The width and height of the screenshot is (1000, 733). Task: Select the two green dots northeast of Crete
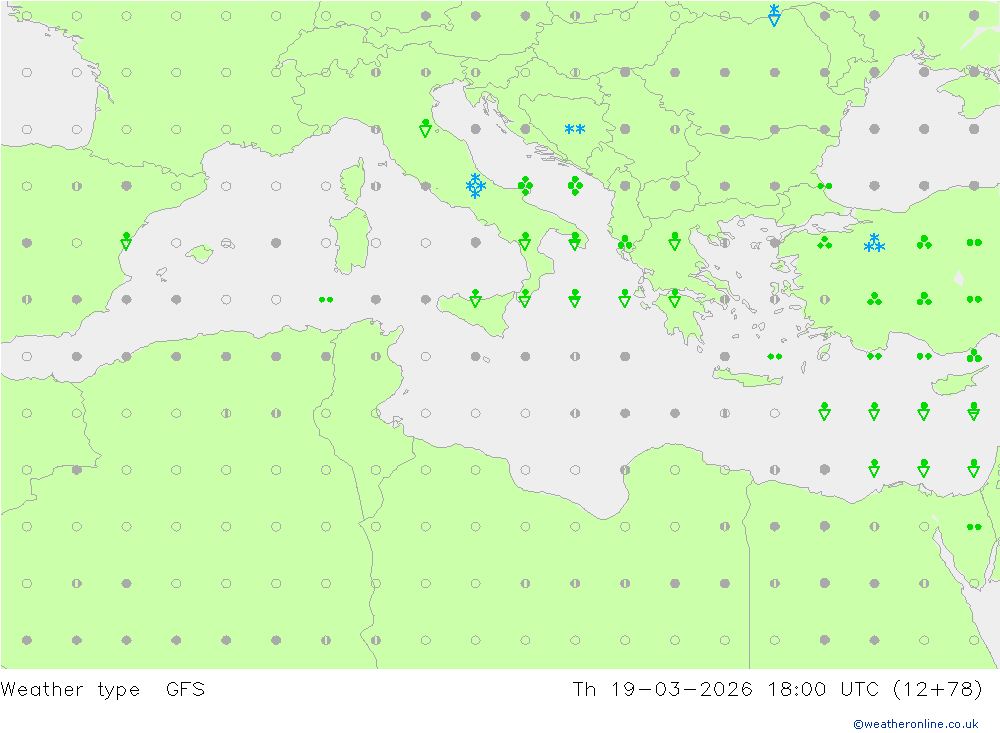[x=775, y=357]
